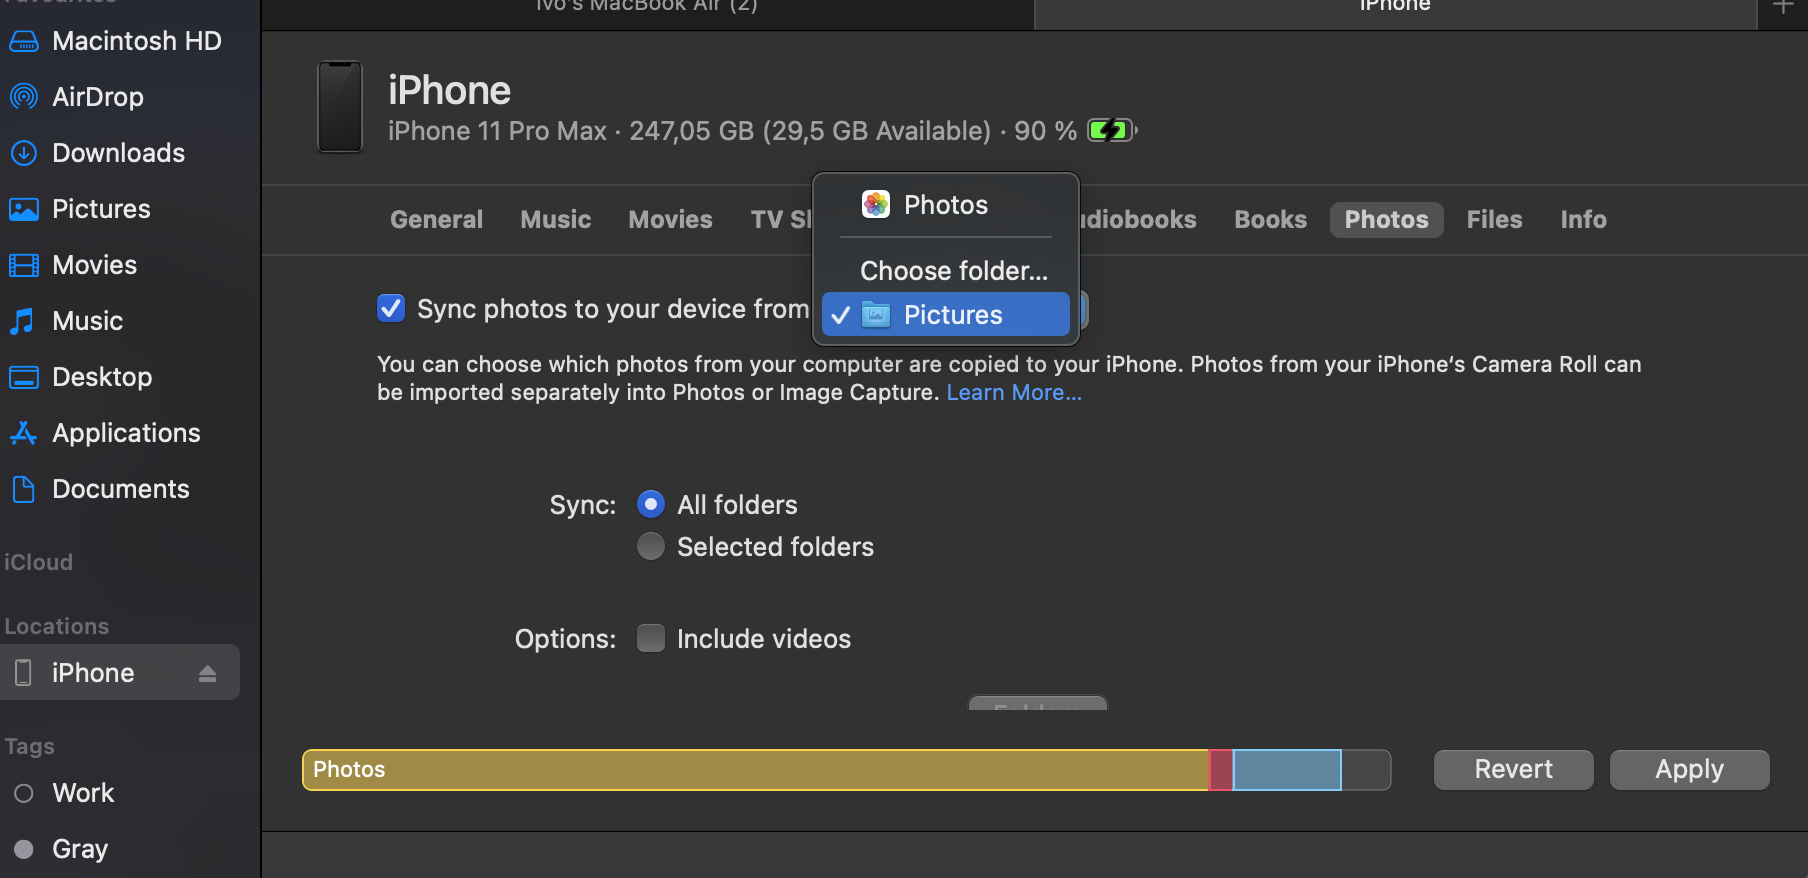Click the Work tag in sidebar
Image resolution: width=1808 pixels, height=878 pixels.
pyautogui.click(x=83, y=793)
